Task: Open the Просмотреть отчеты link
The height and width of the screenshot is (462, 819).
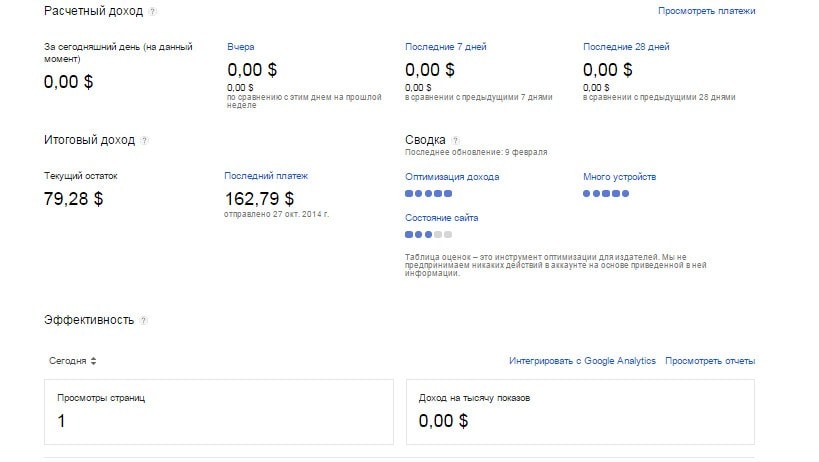Action: point(710,361)
